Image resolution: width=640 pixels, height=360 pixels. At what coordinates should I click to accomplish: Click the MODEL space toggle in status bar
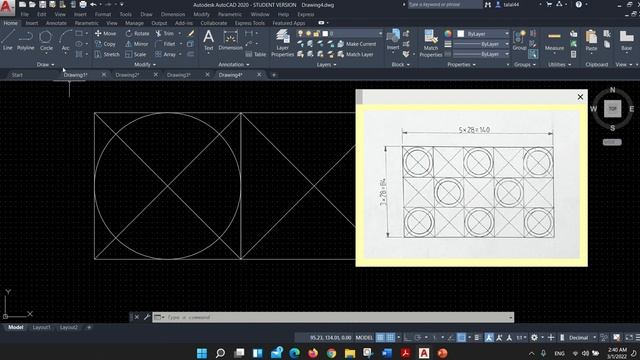coord(364,338)
